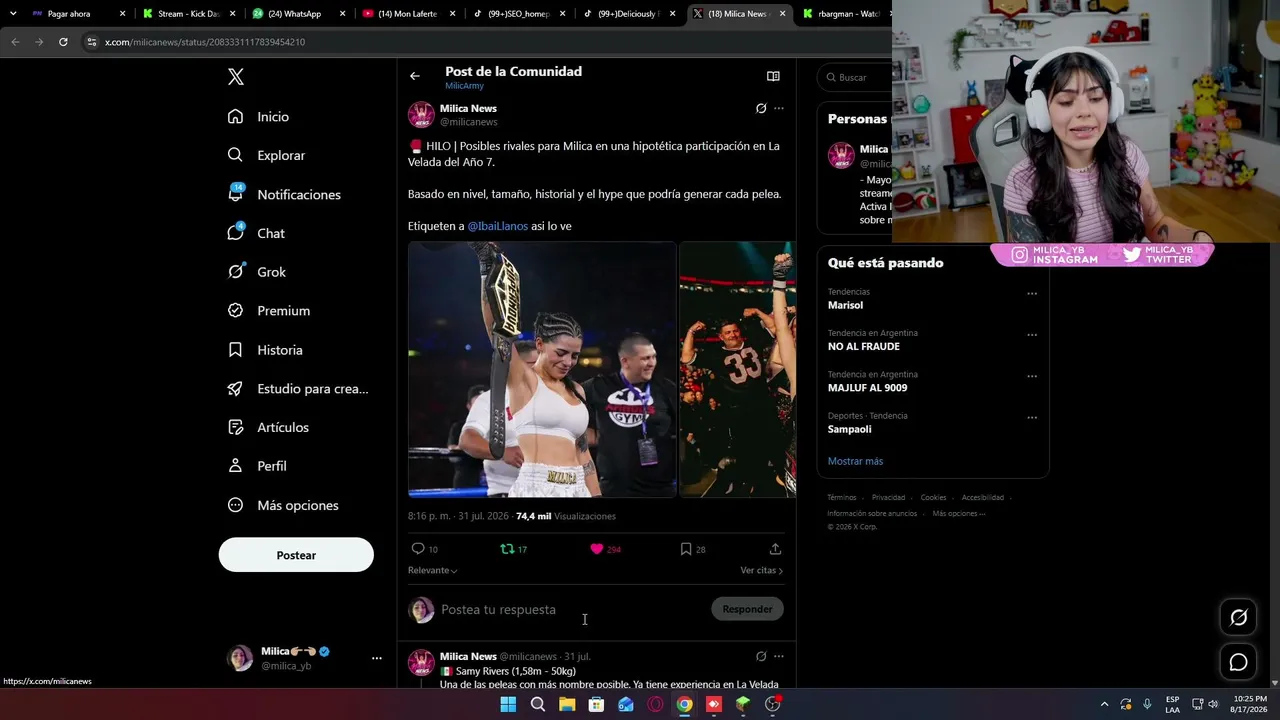
Task: Open Chat from the sidebar
Action: (x=256, y=233)
